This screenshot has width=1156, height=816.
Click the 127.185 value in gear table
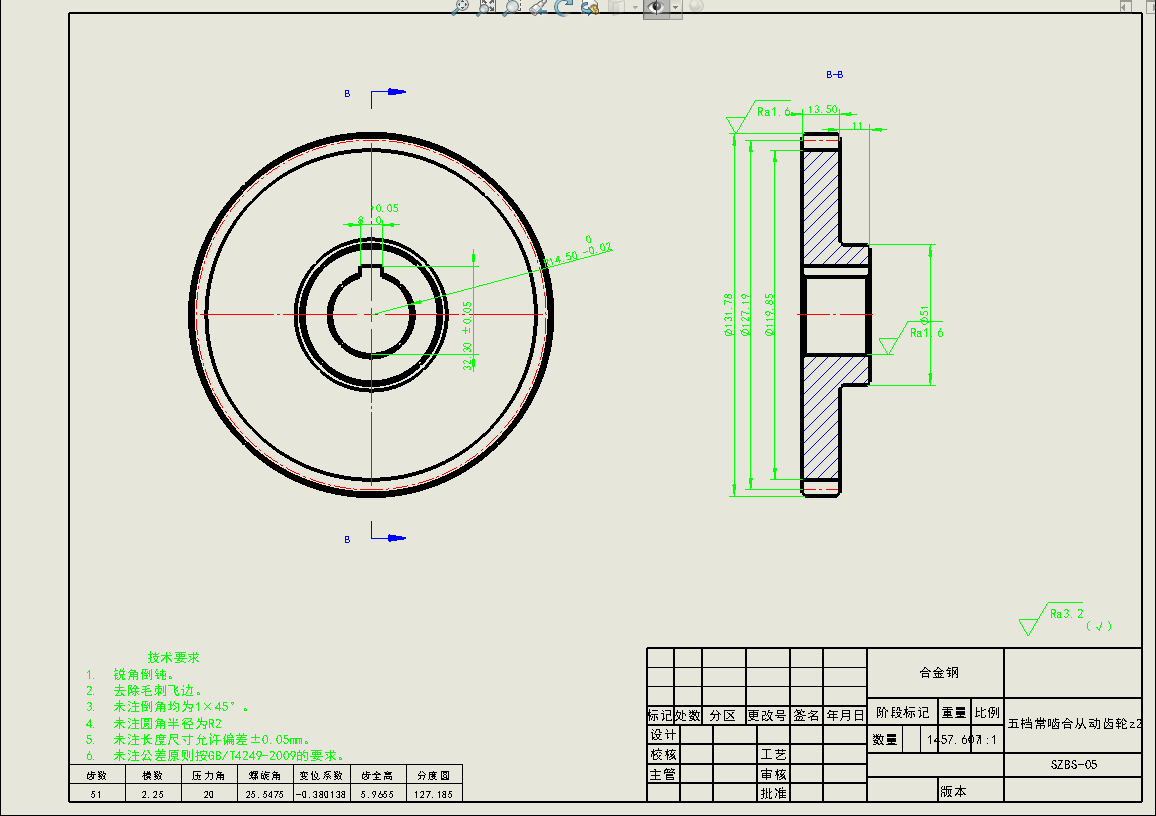point(434,793)
